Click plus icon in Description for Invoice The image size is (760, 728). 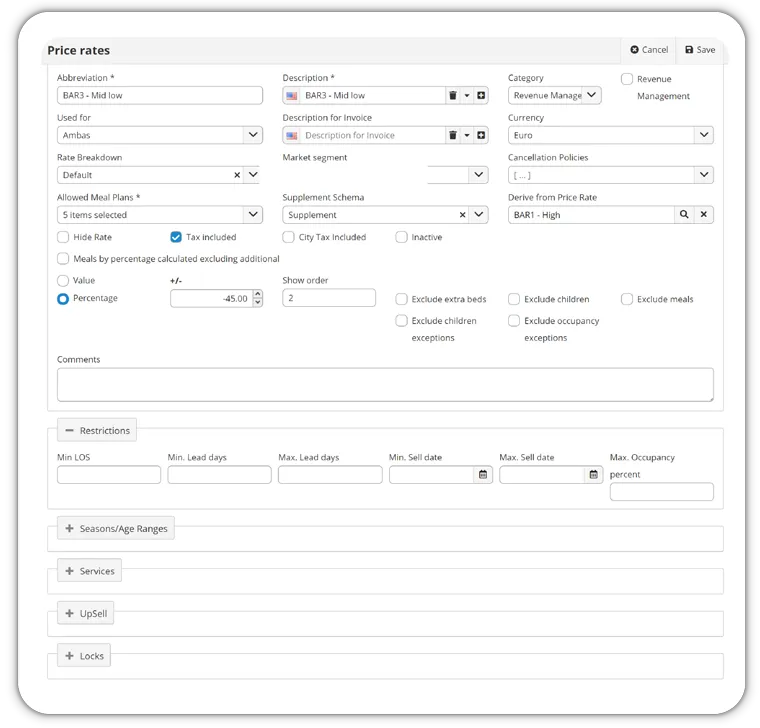pyautogui.click(x=481, y=135)
